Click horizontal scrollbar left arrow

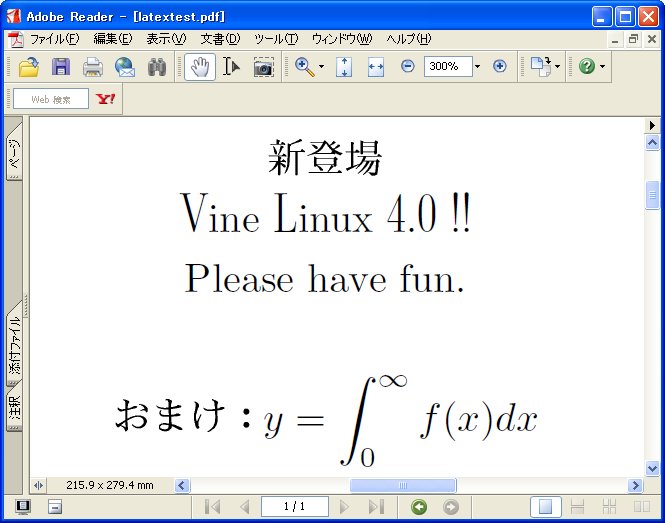pyautogui.click(x=182, y=485)
